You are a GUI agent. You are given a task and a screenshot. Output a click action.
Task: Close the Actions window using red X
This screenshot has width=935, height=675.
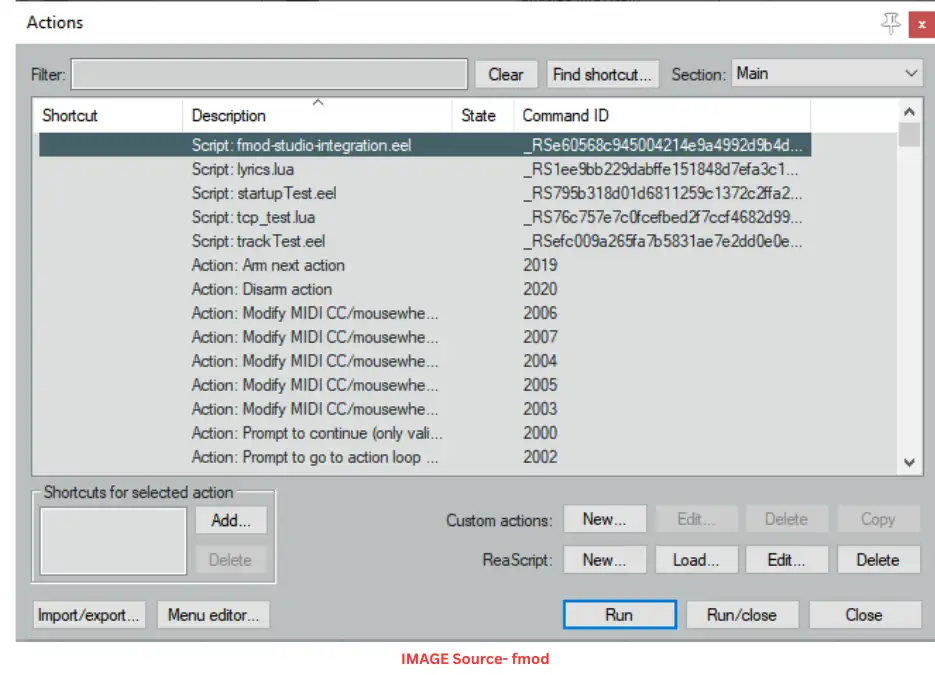point(921,24)
